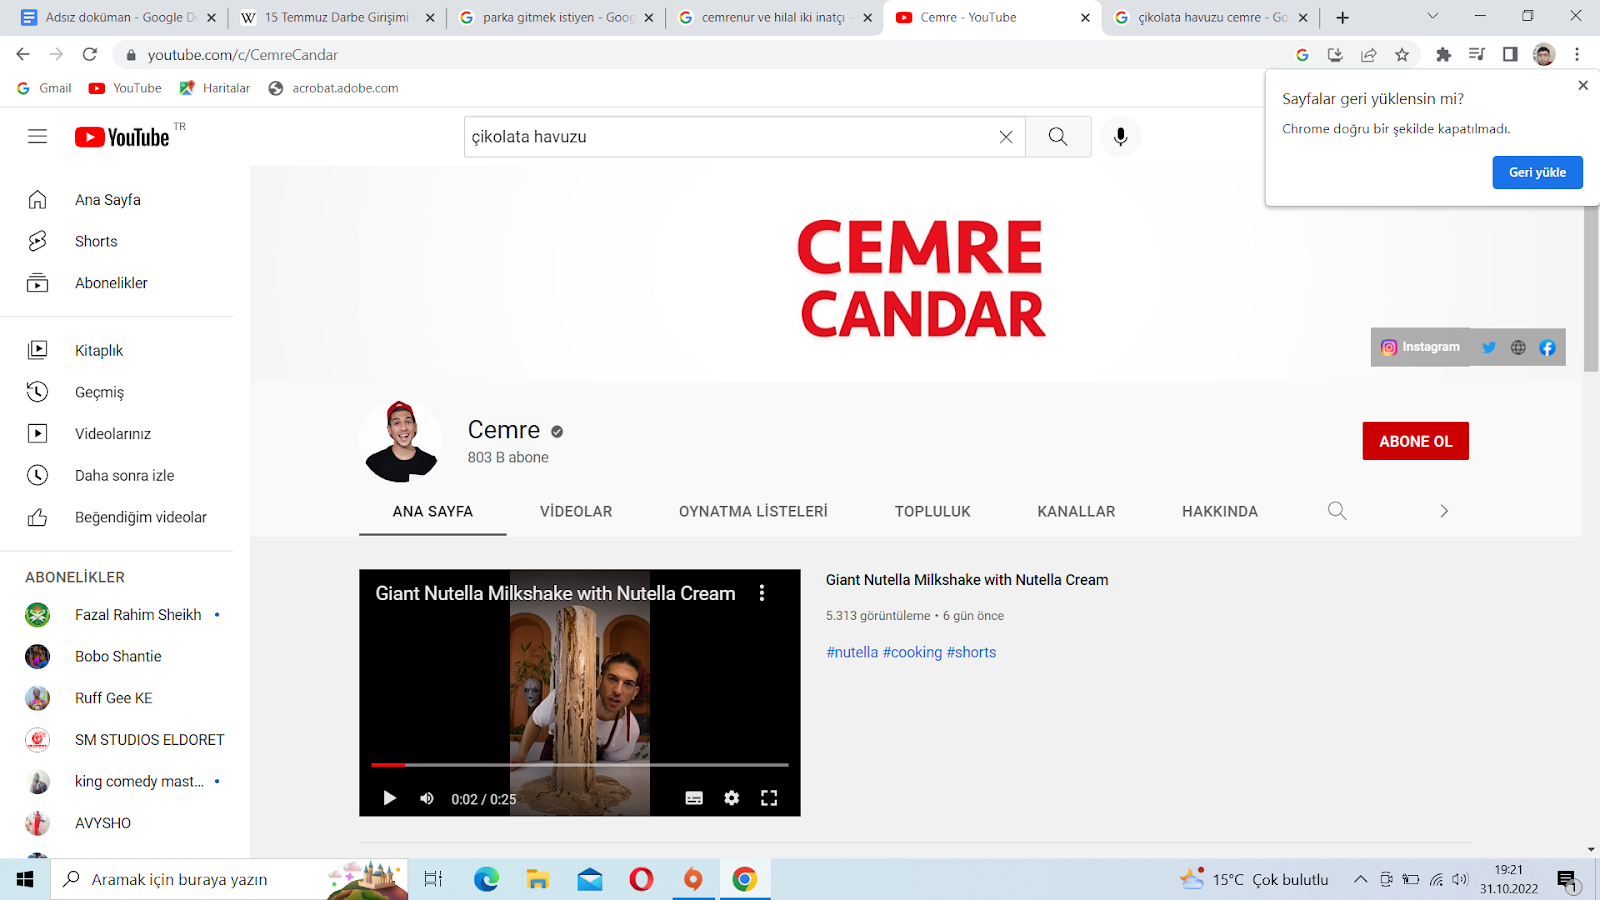The height and width of the screenshot is (900, 1600).
Task: Dismiss the restore pages popup
Action: click(x=1583, y=86)
